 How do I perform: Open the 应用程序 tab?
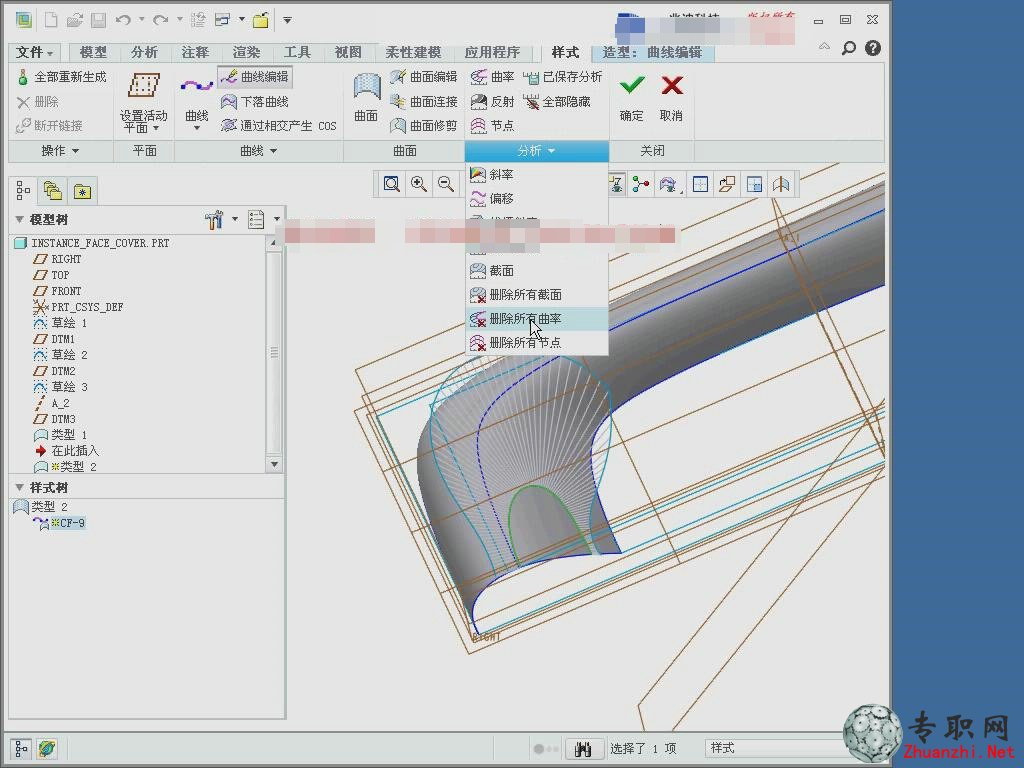pyautogui.click(x=492, y=52)
